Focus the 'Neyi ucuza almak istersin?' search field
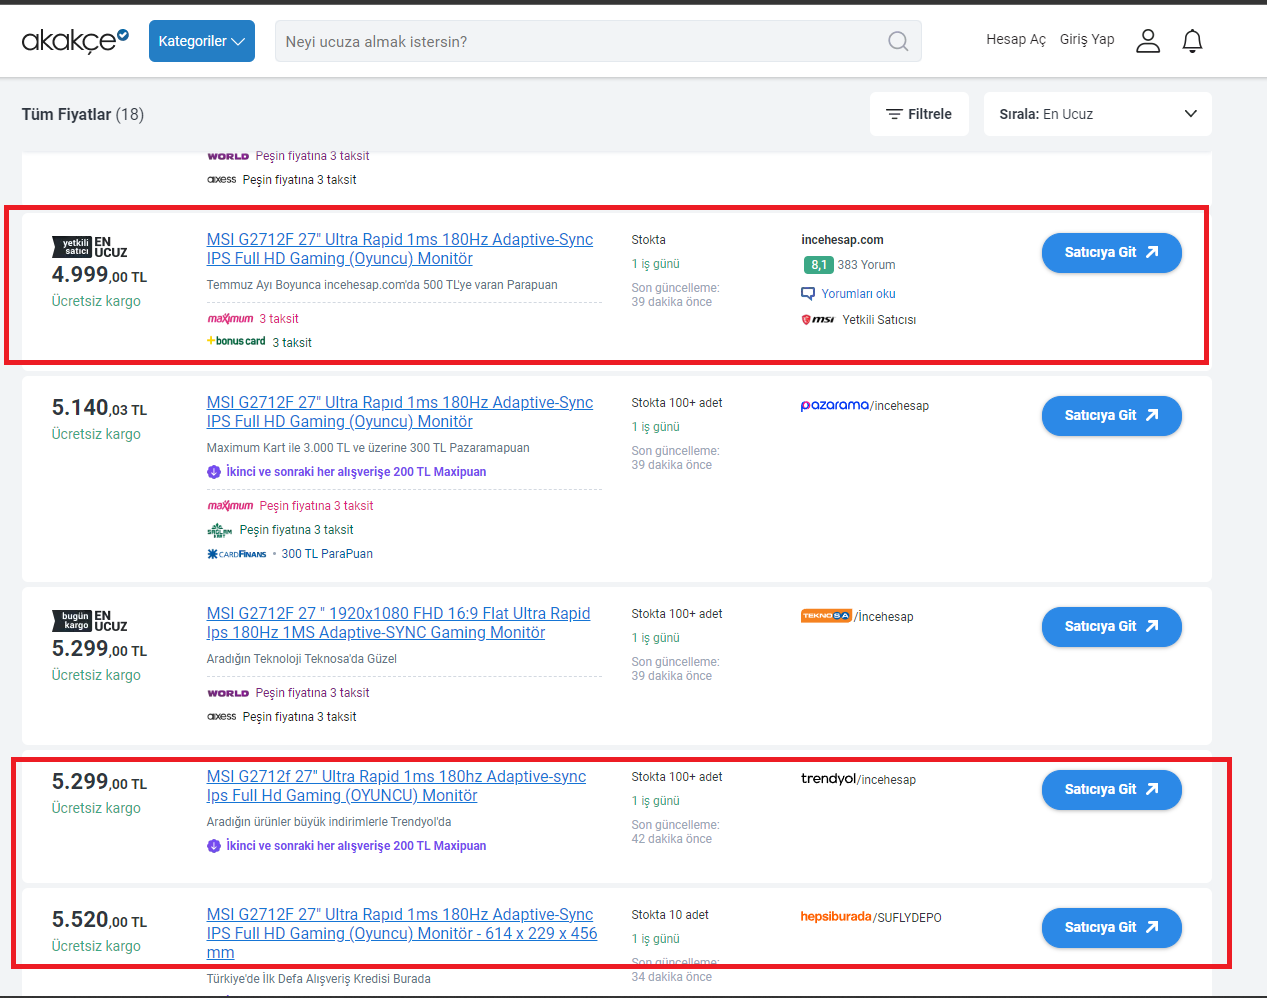Screen dimensions: 1267x998 tap(598, 41)
